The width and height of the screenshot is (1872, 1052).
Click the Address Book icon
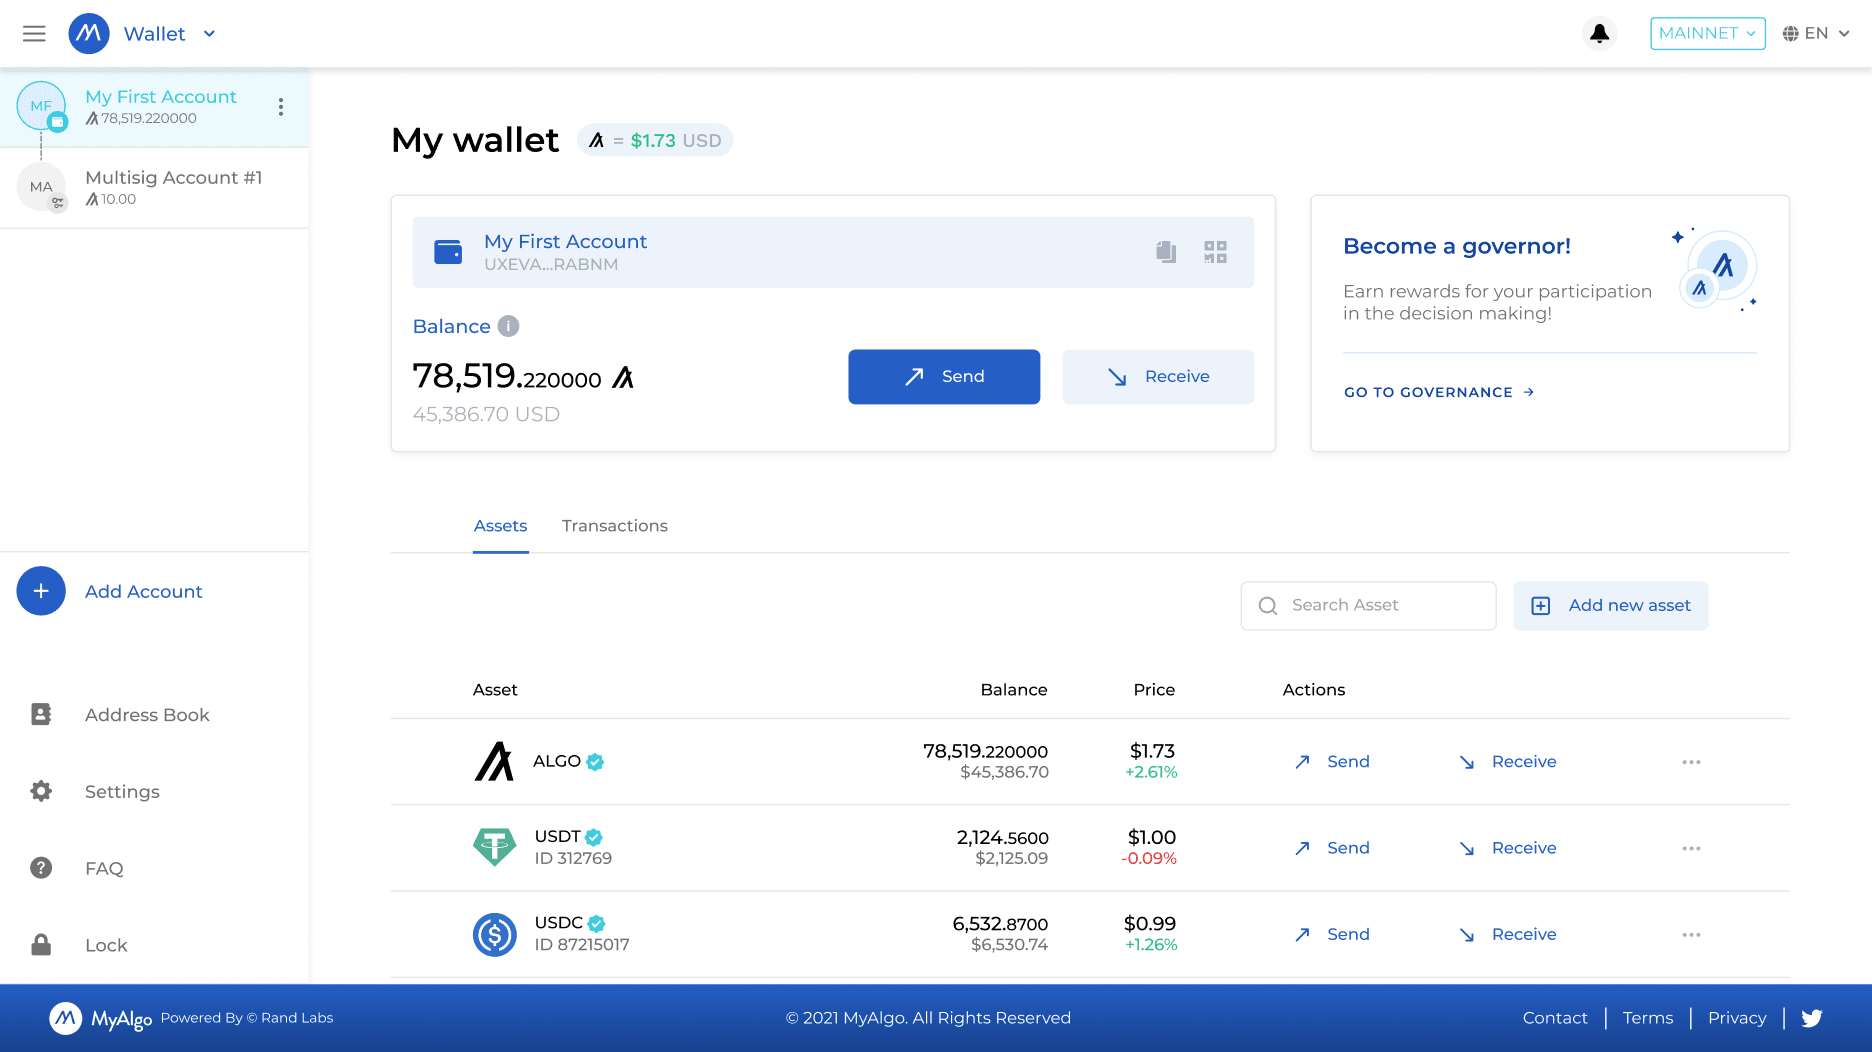[41, 714]
